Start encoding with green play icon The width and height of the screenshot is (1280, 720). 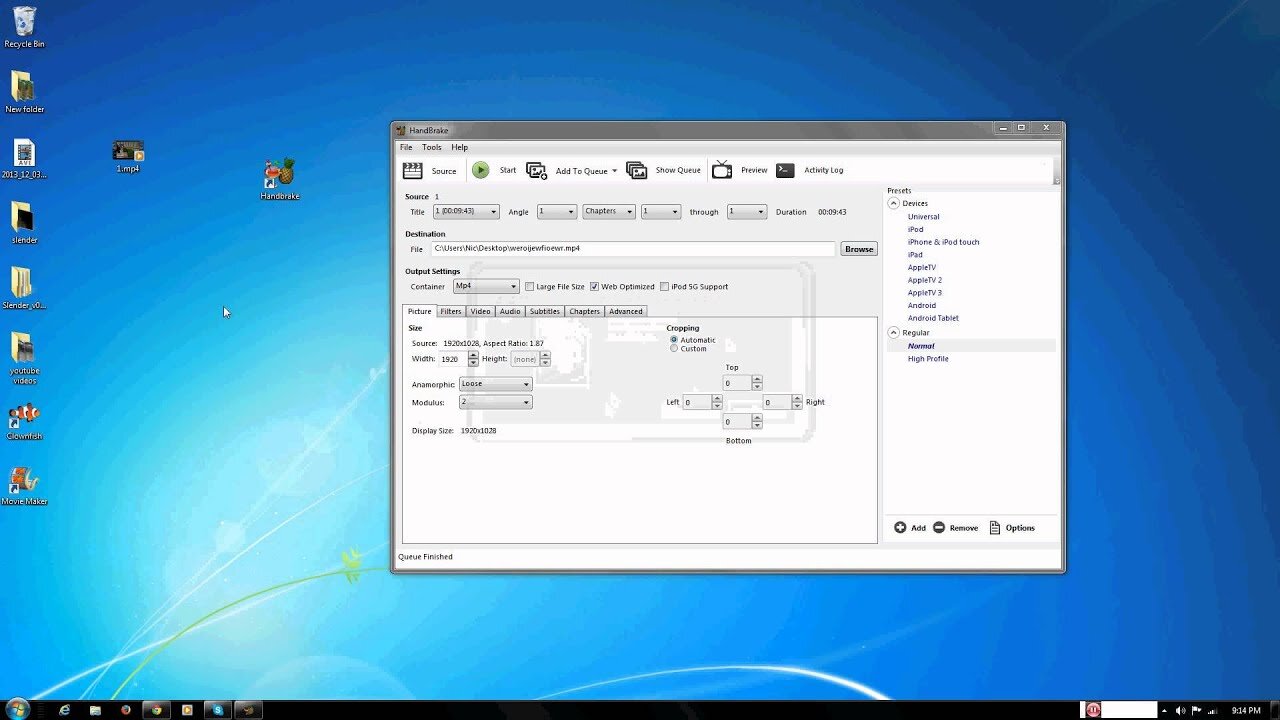(x=481, y=170)
